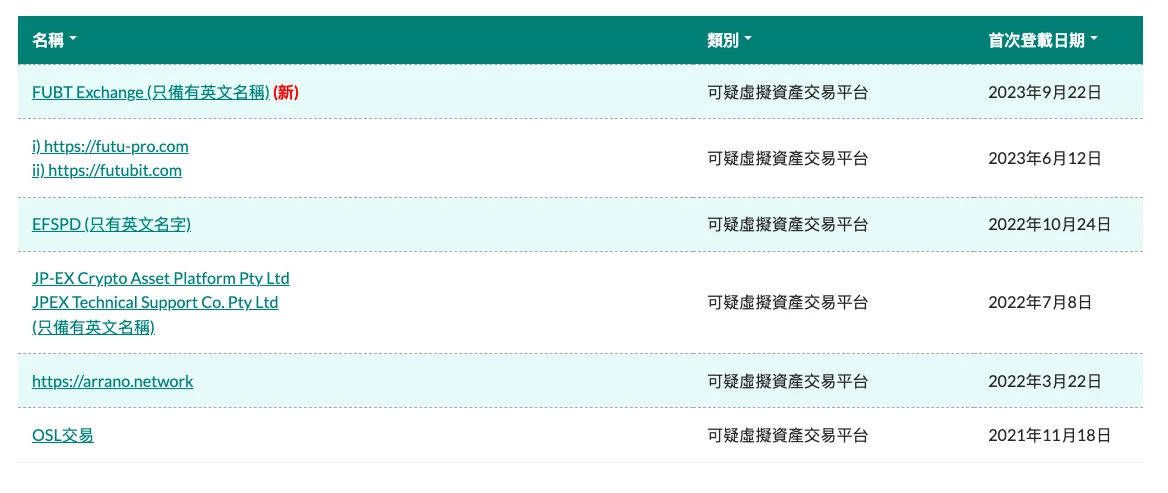Screen dimensions: 1168x493
Task: Sort the table by 名稱 column
Action: click(x=54, y=40)
